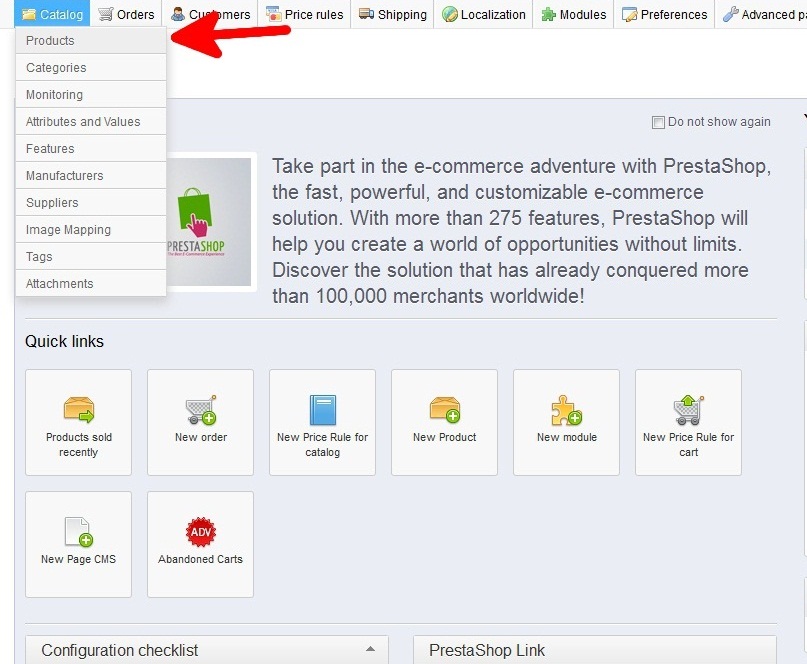Open Attachments from the Catalog dropdown
The image size is (807, 664).
(x=91, y=284)
